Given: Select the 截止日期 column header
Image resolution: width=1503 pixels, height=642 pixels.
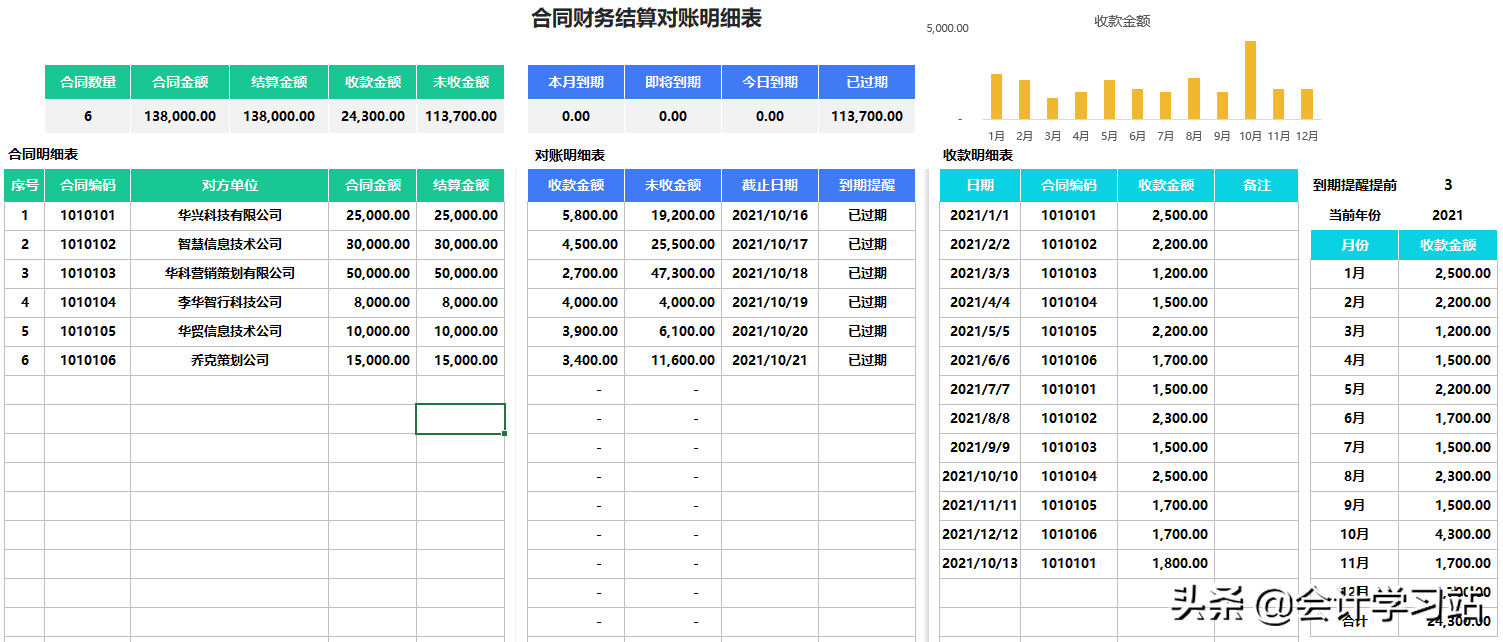Looking at the screenshot, I should tap(769, 185).
